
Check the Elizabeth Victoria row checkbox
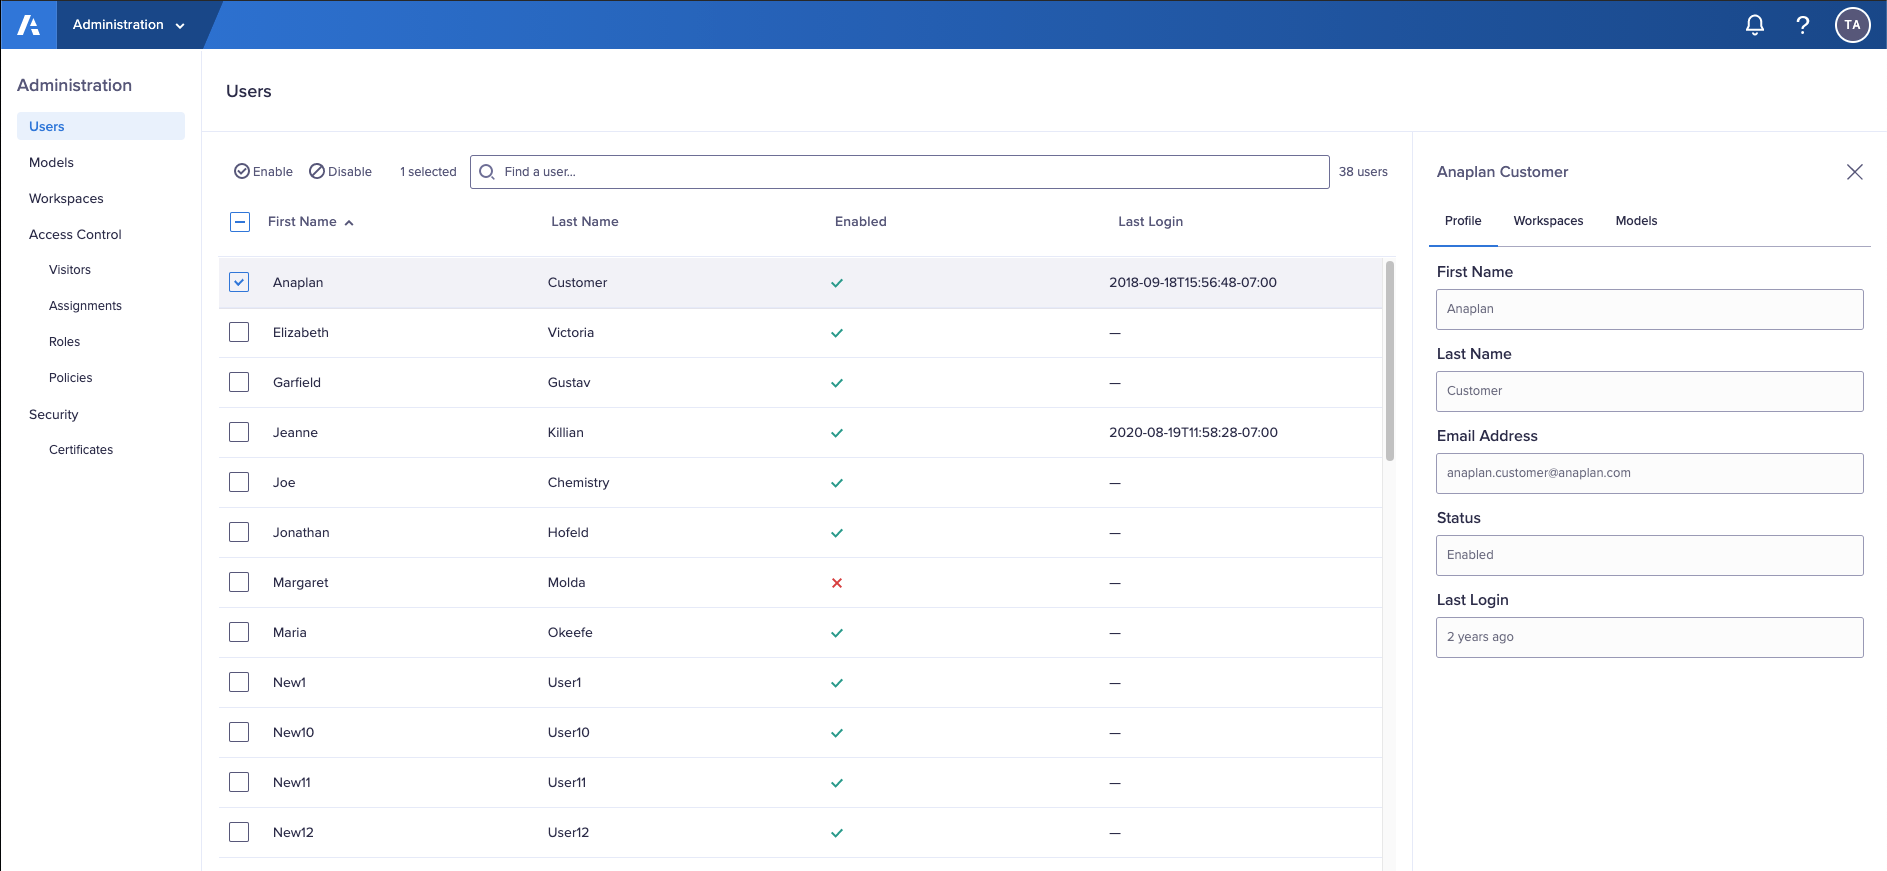pos(239,332)
